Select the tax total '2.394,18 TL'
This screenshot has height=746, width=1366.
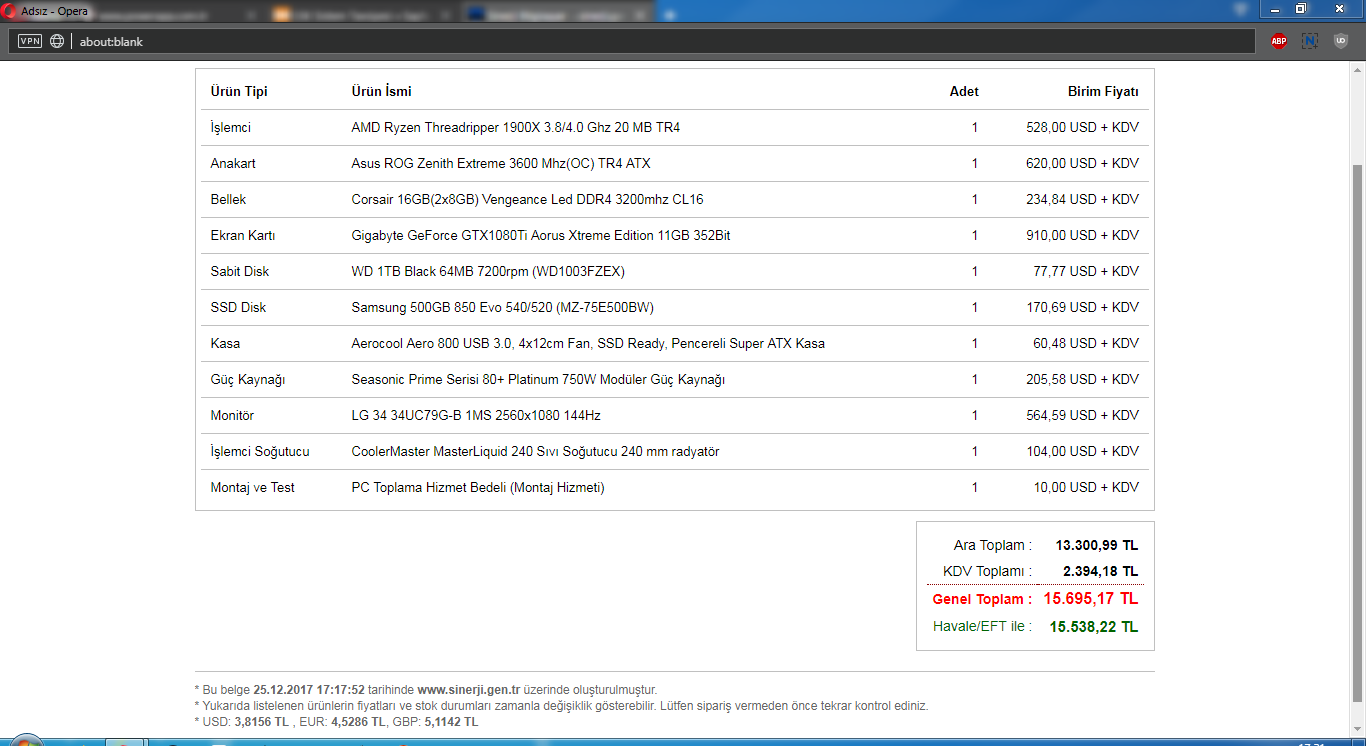1101,571
